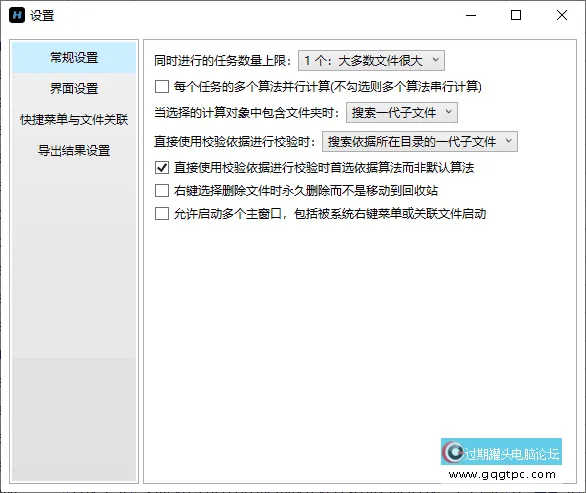Select 导出结果设置 tab
This screenshot has width=586, height=493.
pos(74,151)
